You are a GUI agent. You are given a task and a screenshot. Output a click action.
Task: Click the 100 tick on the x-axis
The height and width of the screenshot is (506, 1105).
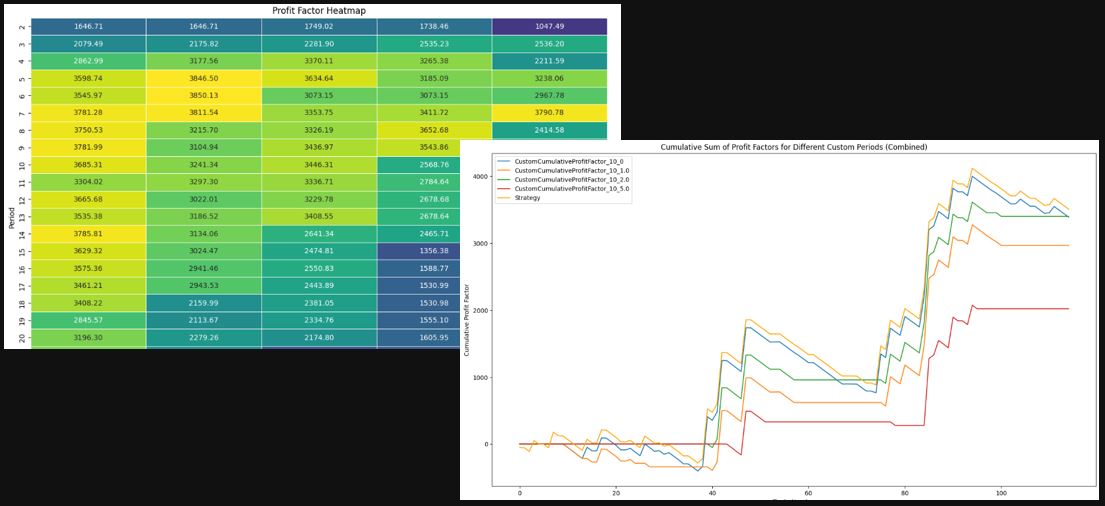1000,493
